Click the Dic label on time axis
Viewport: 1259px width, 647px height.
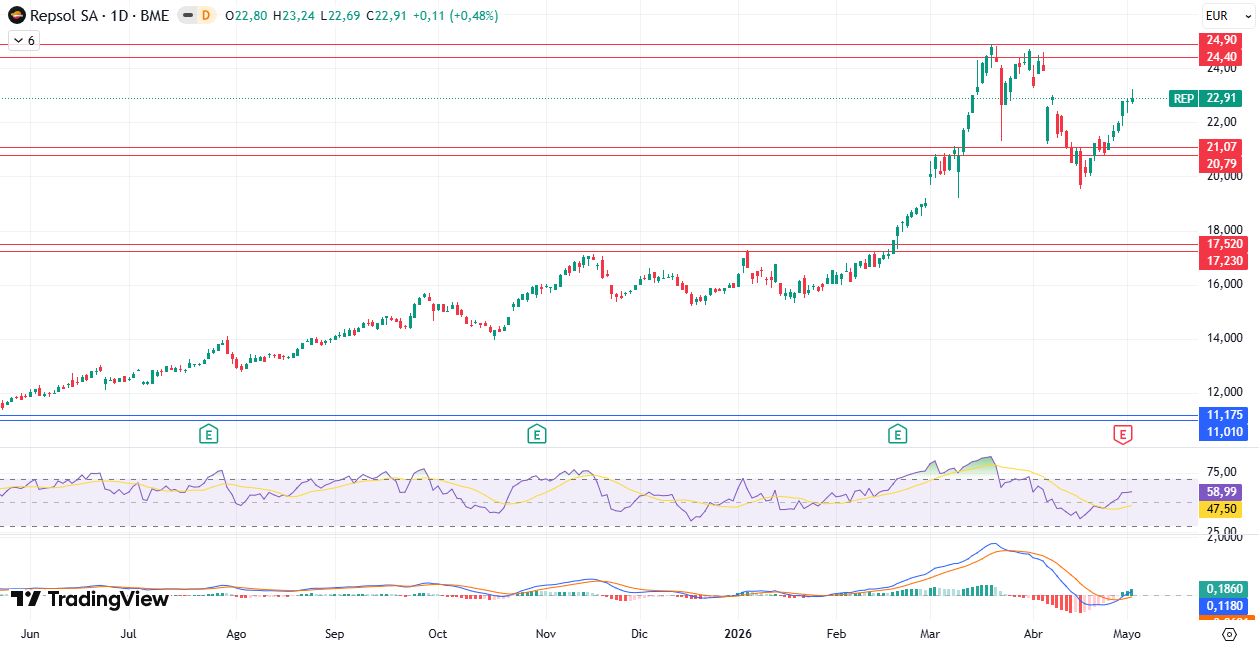[639, 634]
